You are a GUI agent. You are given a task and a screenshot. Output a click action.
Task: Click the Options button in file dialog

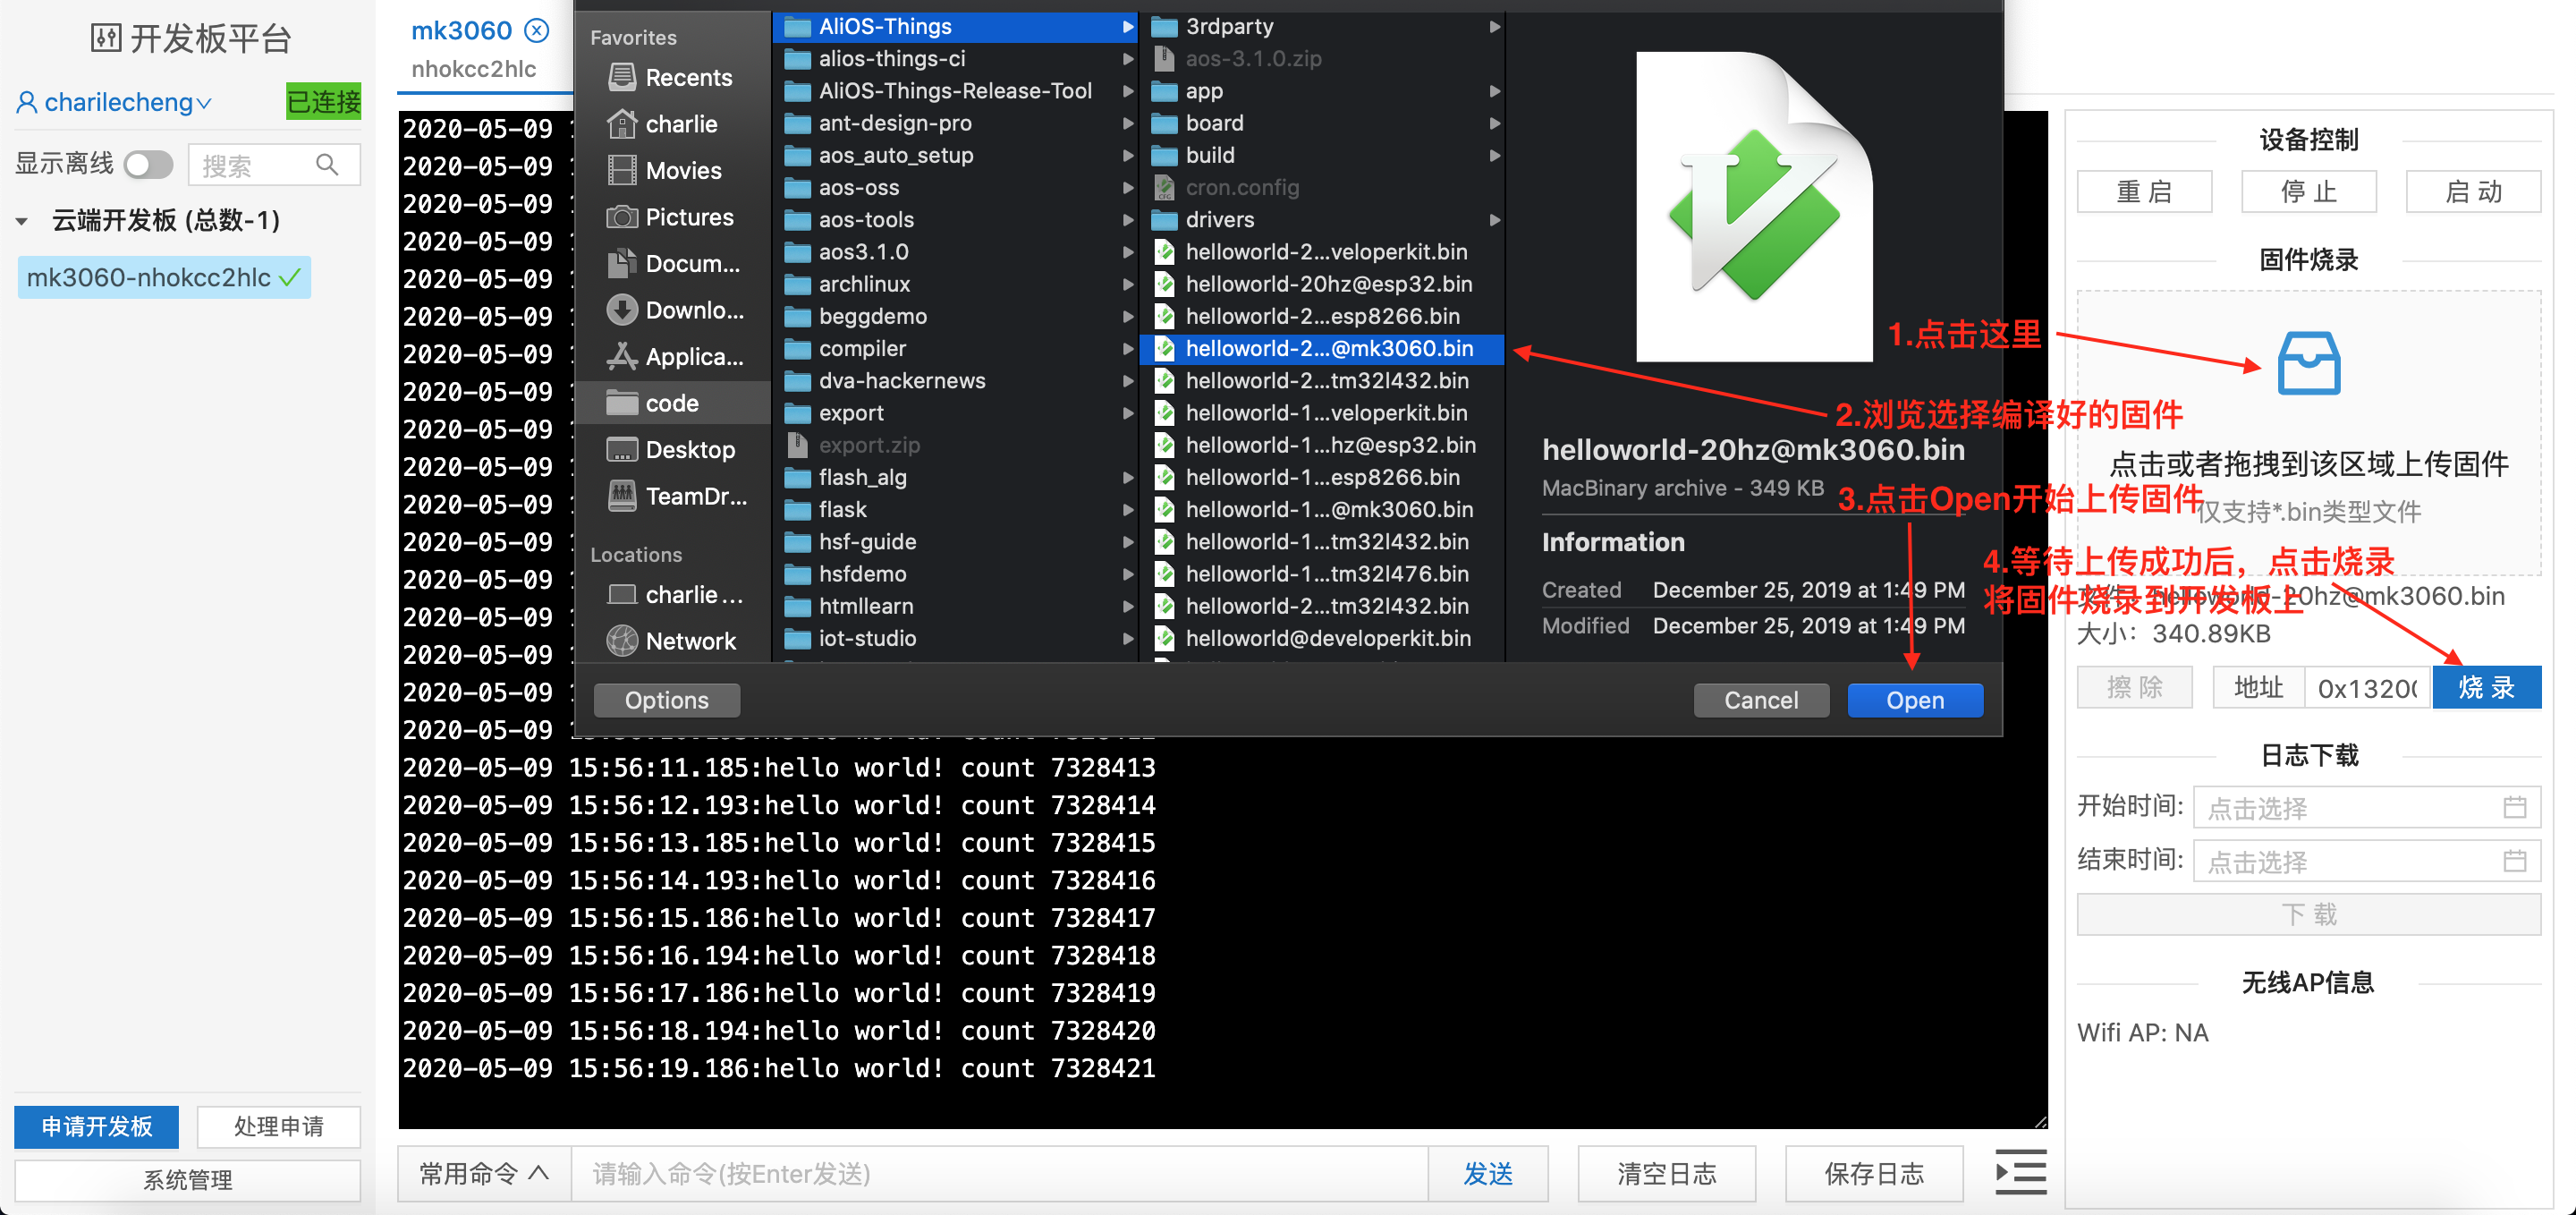(666, 700)
